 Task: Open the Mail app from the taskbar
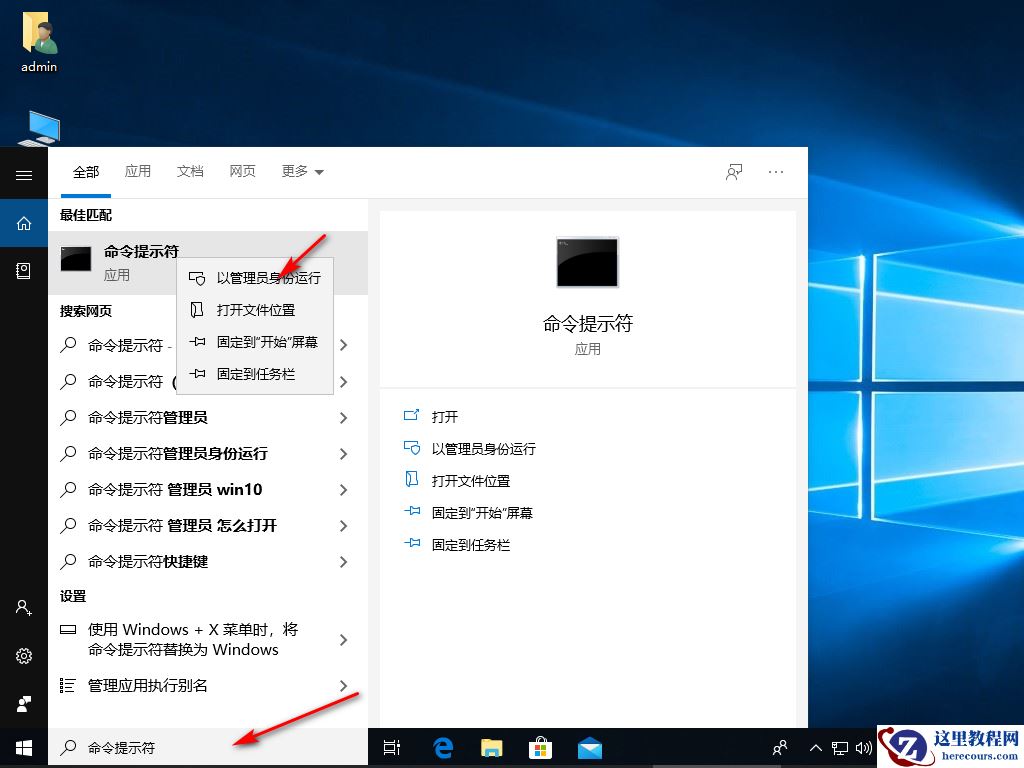tap(590, 747)
